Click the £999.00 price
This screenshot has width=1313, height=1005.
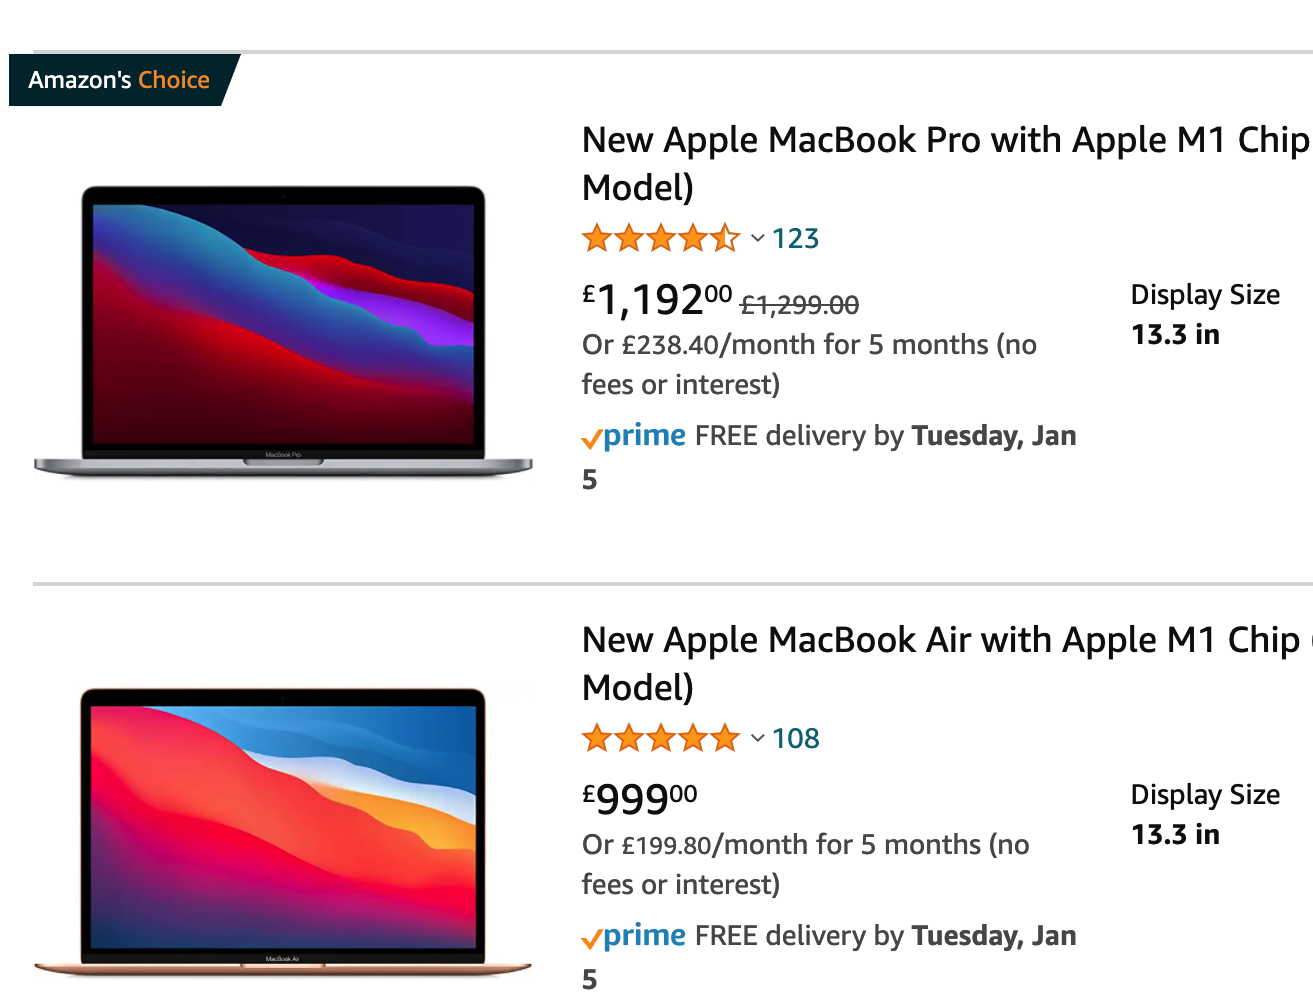click(640, 798)
